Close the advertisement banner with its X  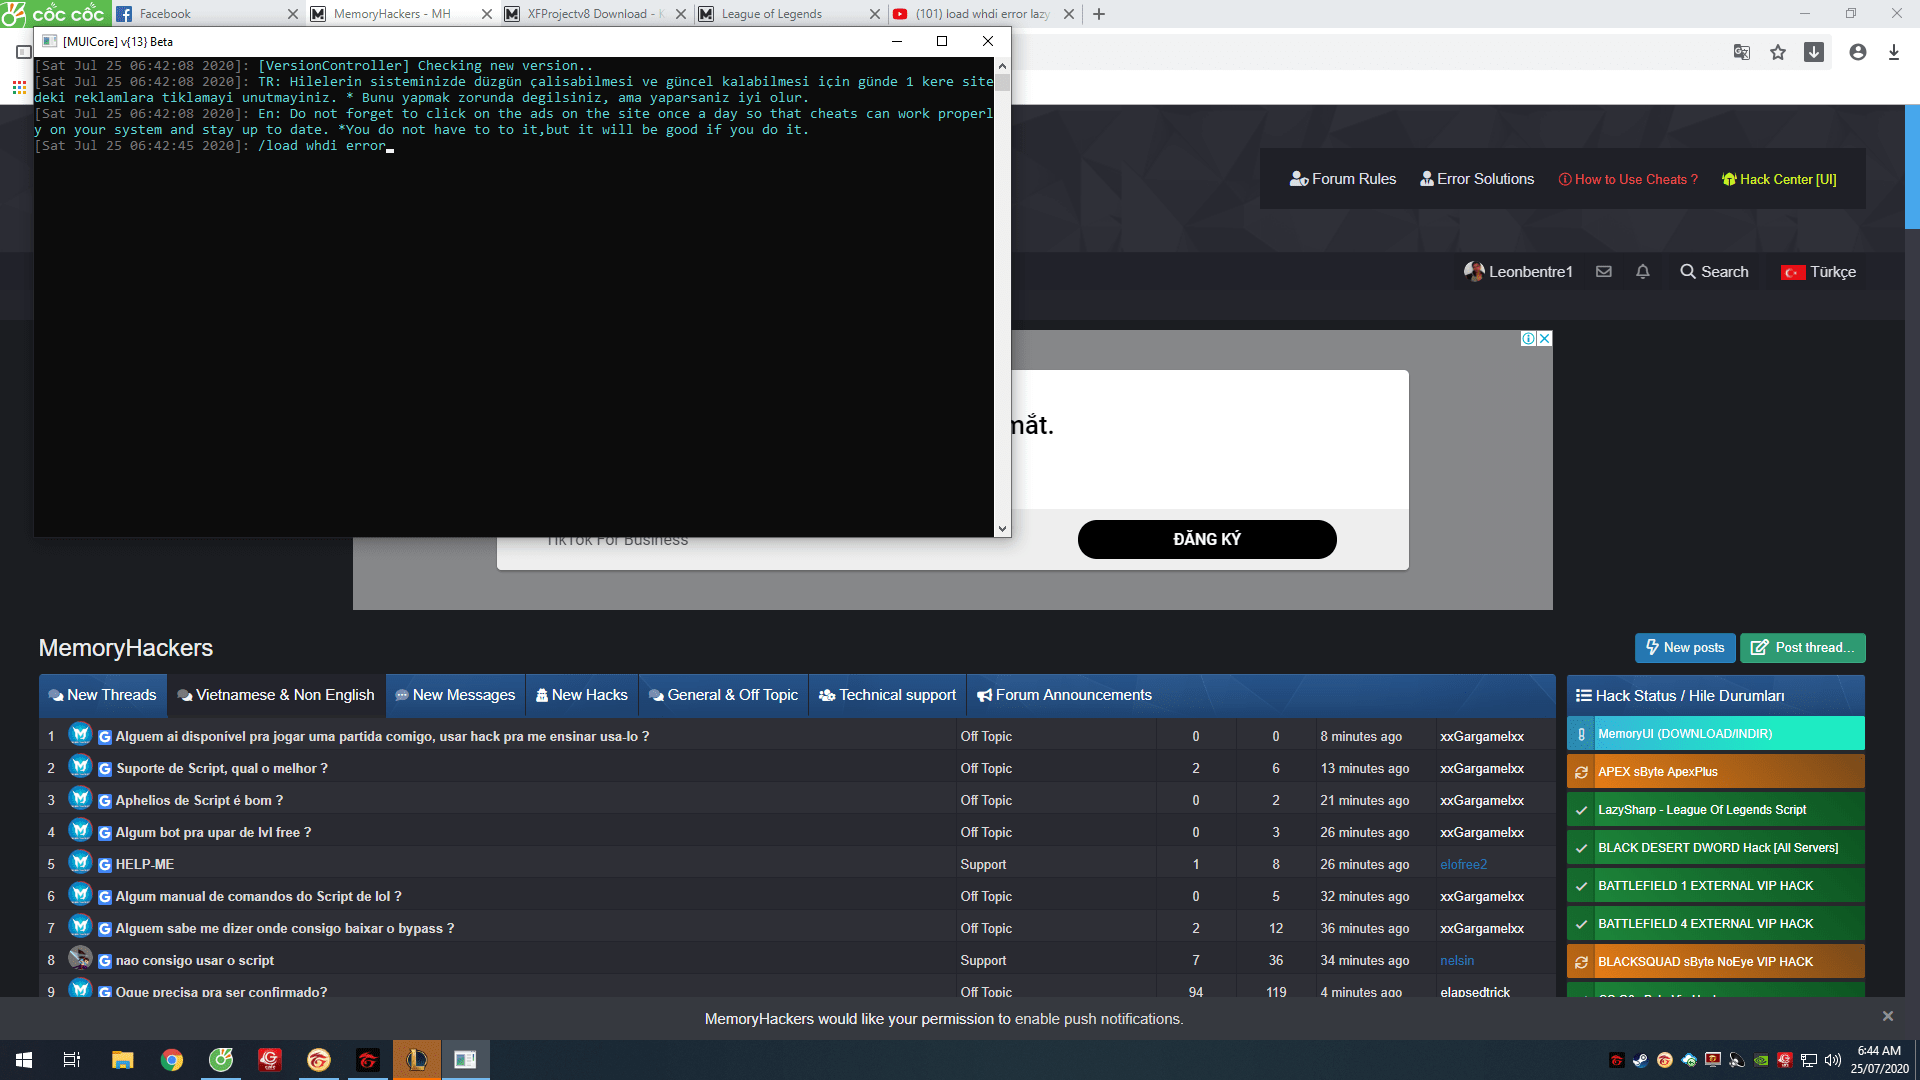(1545, 339)
